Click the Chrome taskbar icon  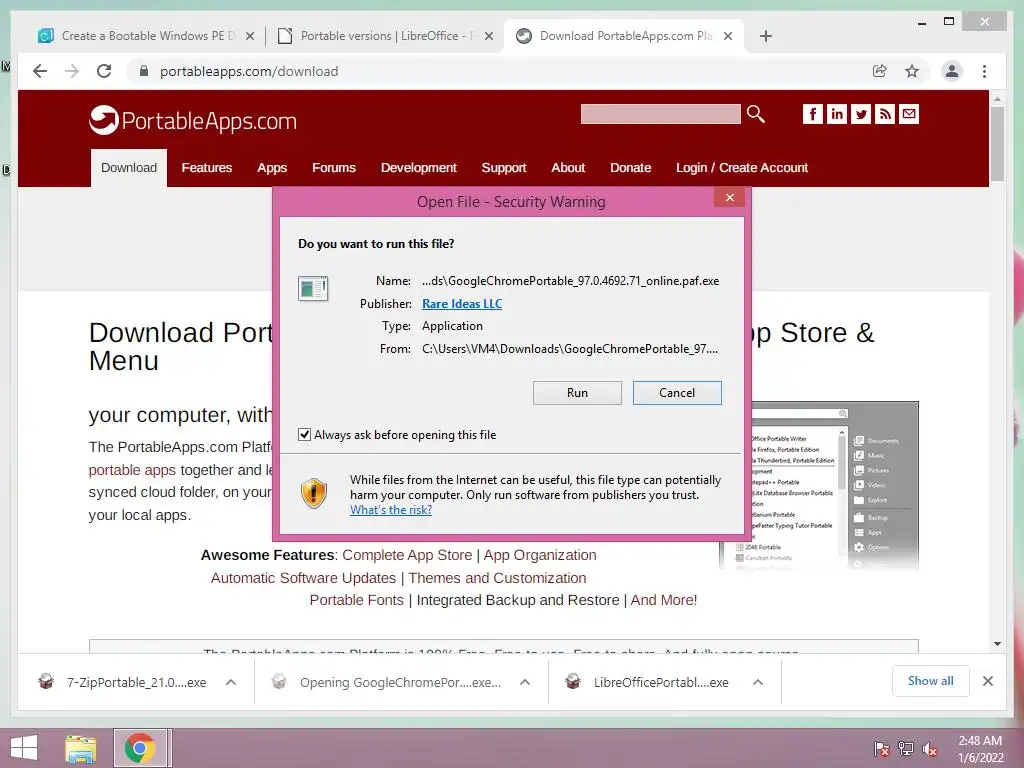(140, 748)
